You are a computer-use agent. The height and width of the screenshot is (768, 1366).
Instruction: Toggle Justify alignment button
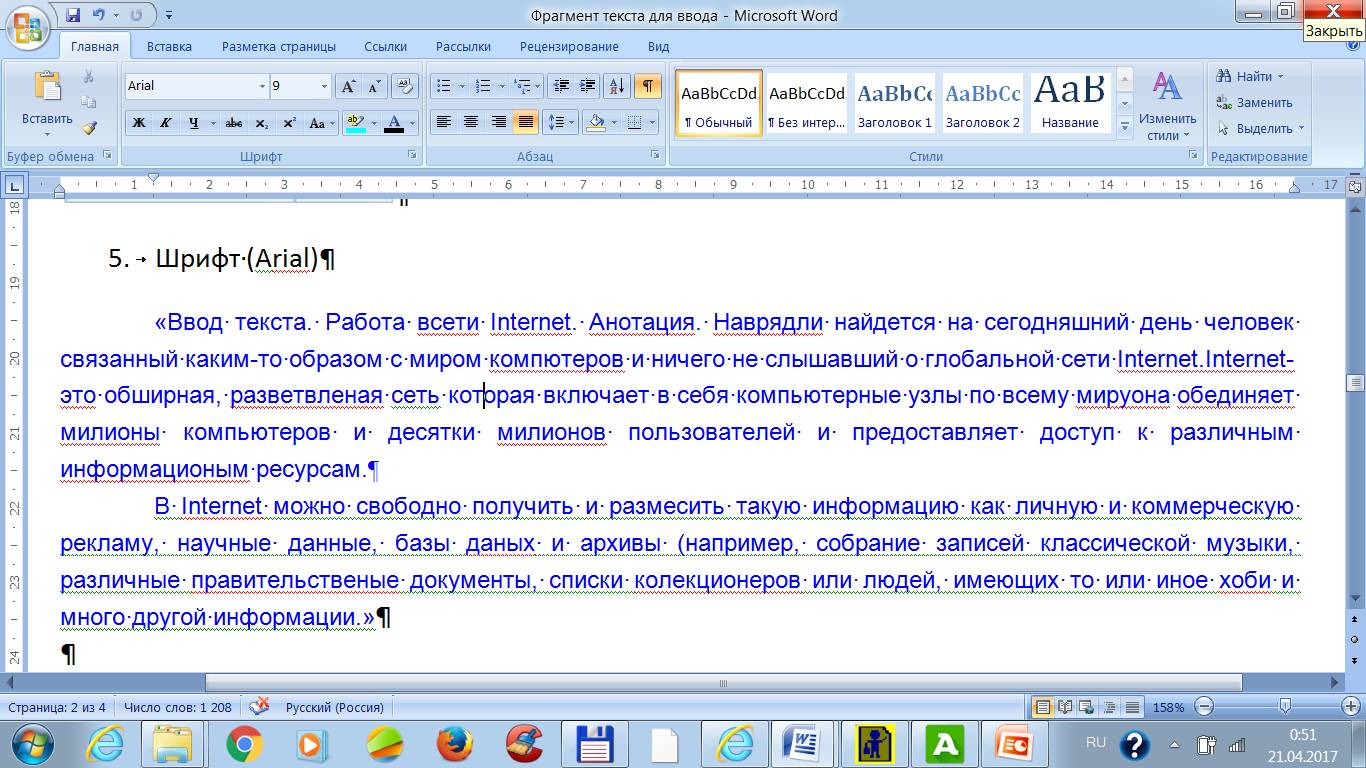click(525, 123)
